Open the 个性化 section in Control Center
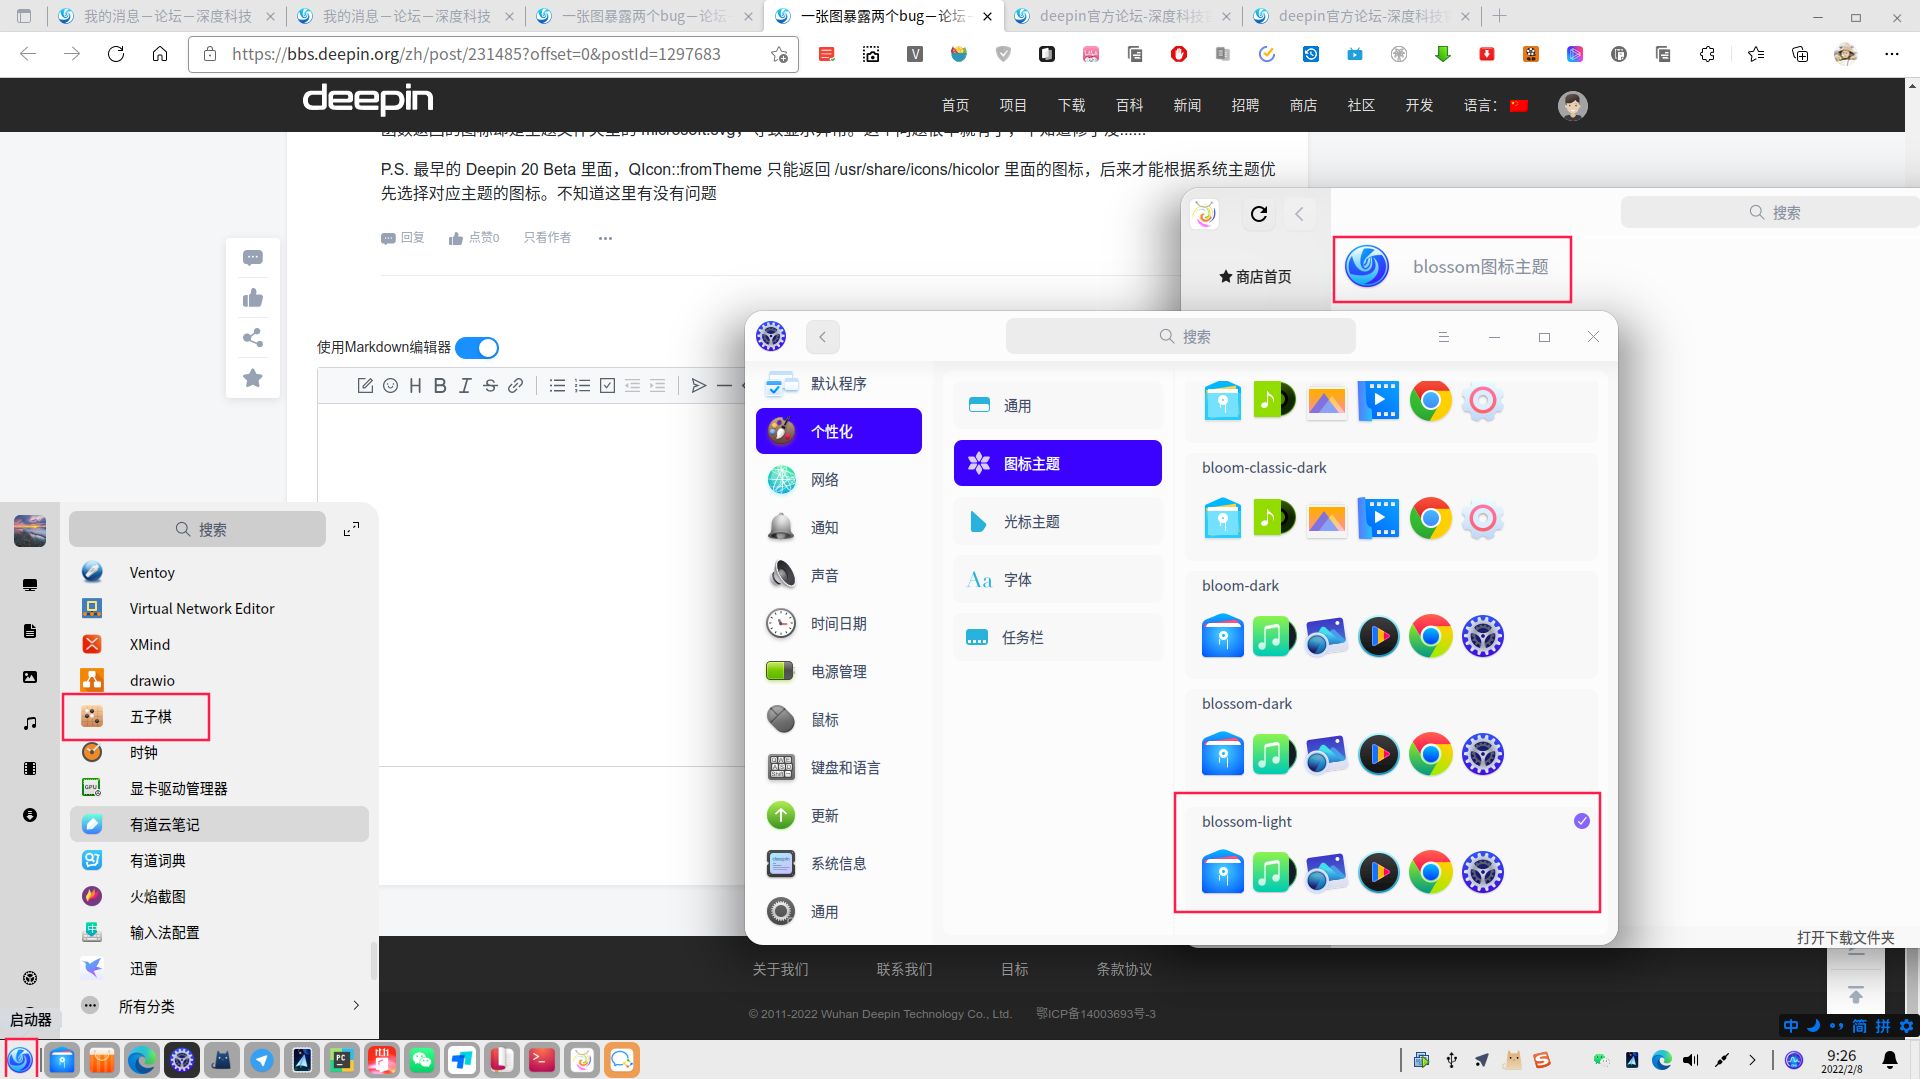The height and width of the screenshot is (1079, 1920). tap(839, 431)
